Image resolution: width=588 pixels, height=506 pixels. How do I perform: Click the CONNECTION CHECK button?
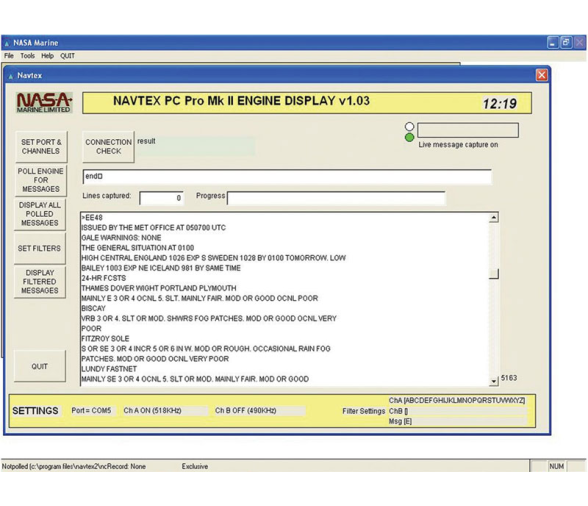(108, 147)
